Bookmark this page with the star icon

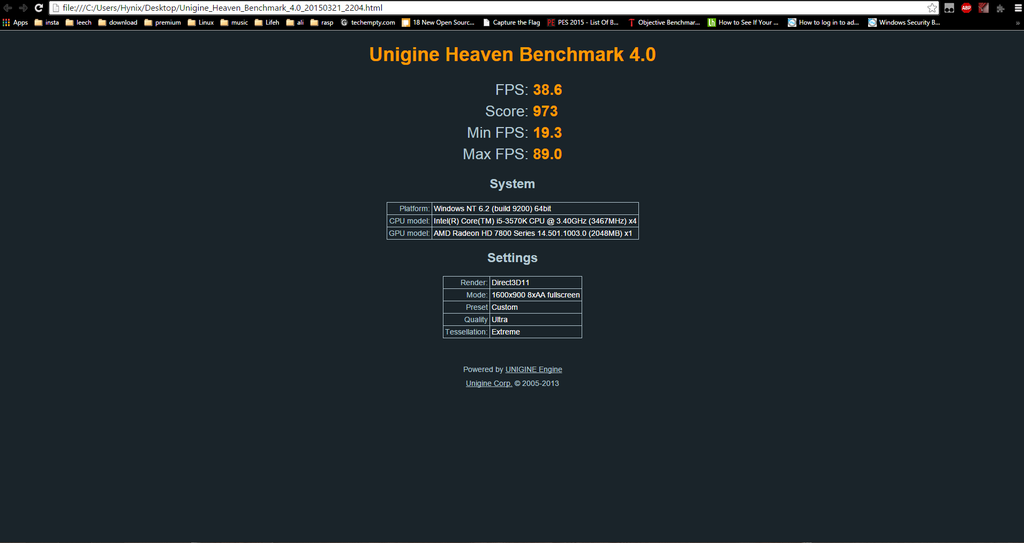point(932,8)
